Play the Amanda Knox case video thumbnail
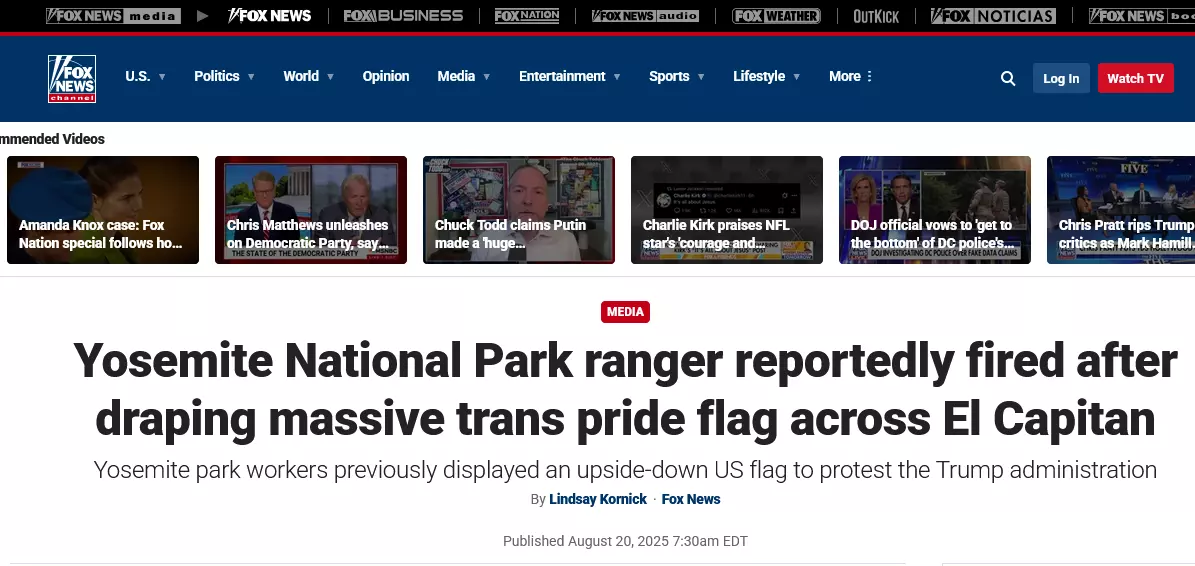Screen dimensions: 1195x566 (103, 210)
